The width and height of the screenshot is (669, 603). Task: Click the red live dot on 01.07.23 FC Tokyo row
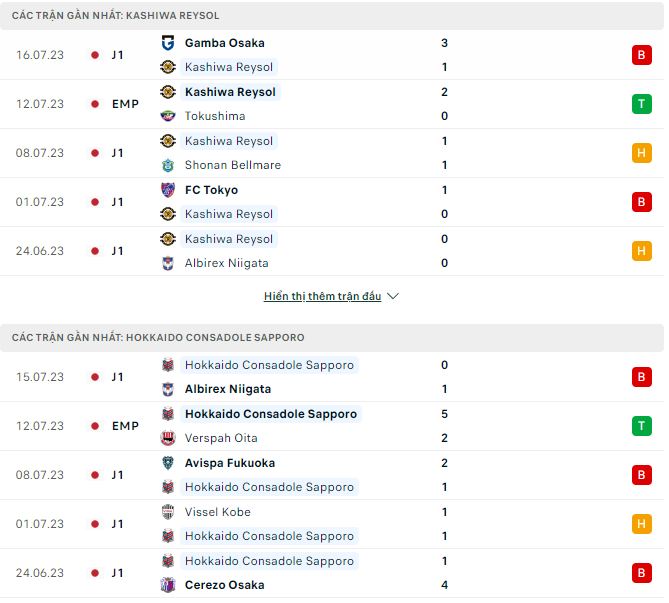tap(94, 202)
